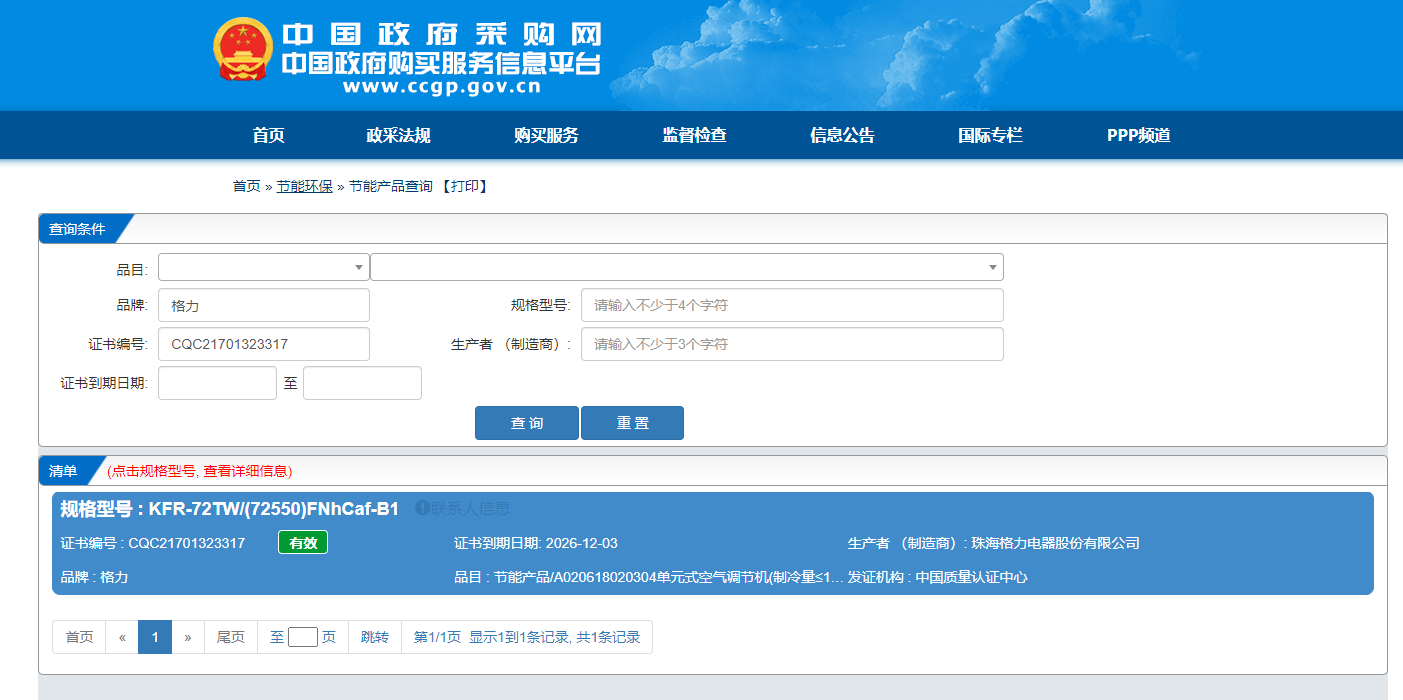This screenshot has width=1403, height=700.
Task: Click the manufacturer text 珠海格力电器股份有限公司
Action: point(1054,543)
